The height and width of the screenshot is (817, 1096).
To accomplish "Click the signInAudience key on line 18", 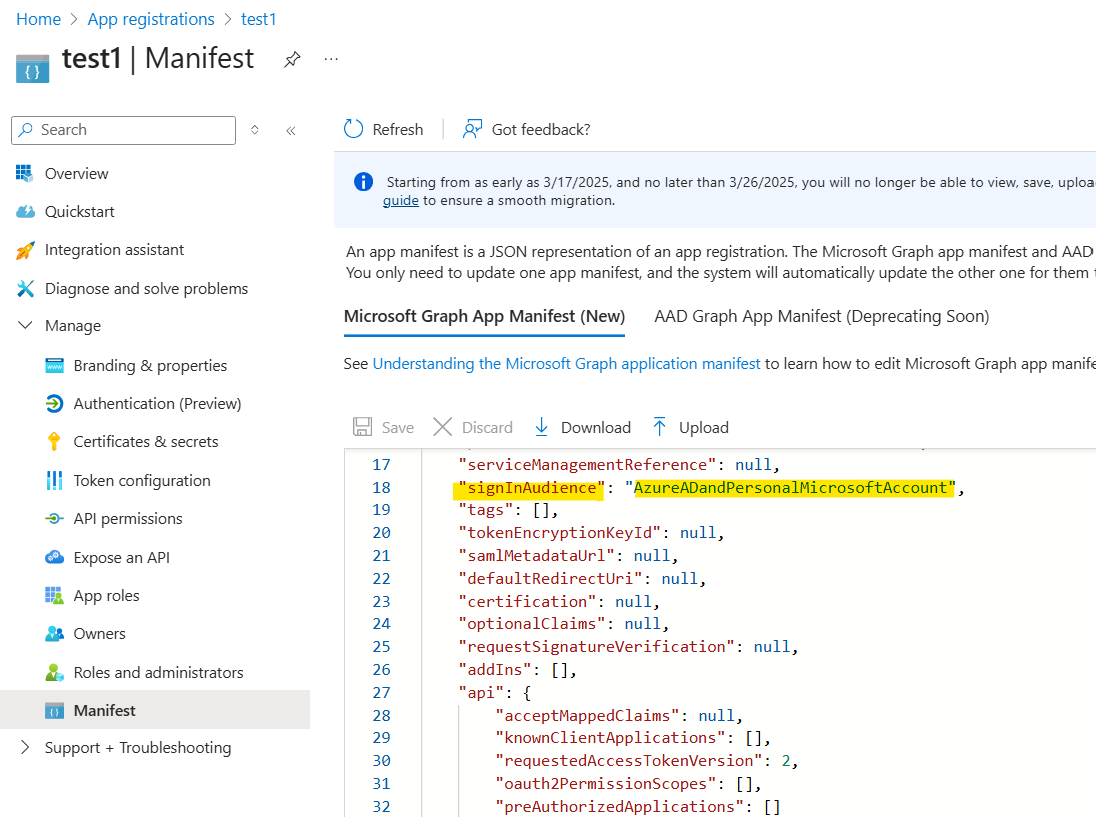I will tap(532, 488).
